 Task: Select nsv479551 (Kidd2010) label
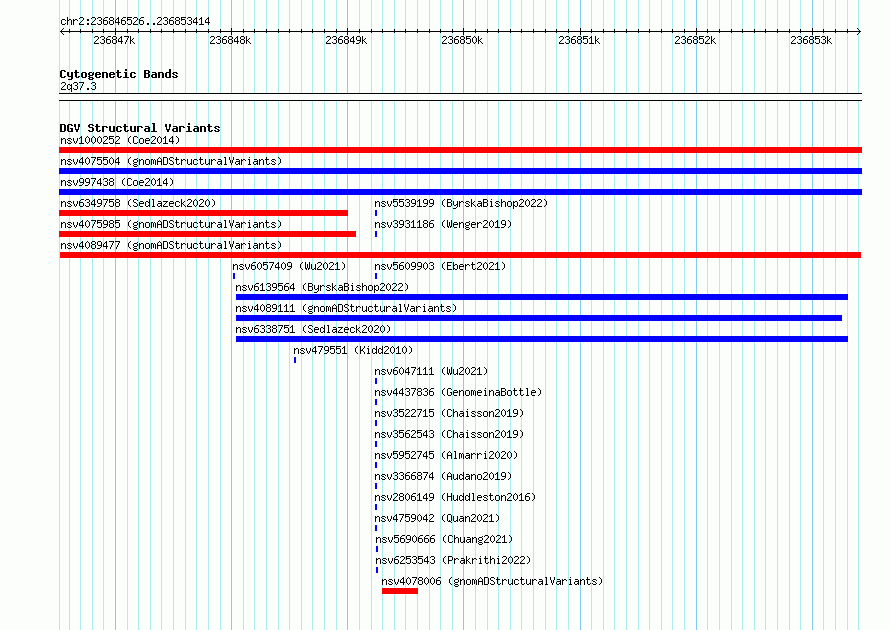click(353, 350)
